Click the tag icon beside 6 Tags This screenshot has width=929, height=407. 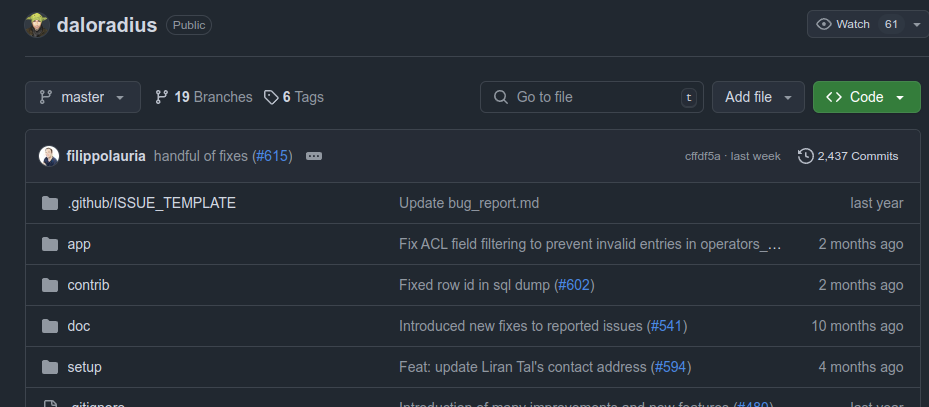[271, 97]
